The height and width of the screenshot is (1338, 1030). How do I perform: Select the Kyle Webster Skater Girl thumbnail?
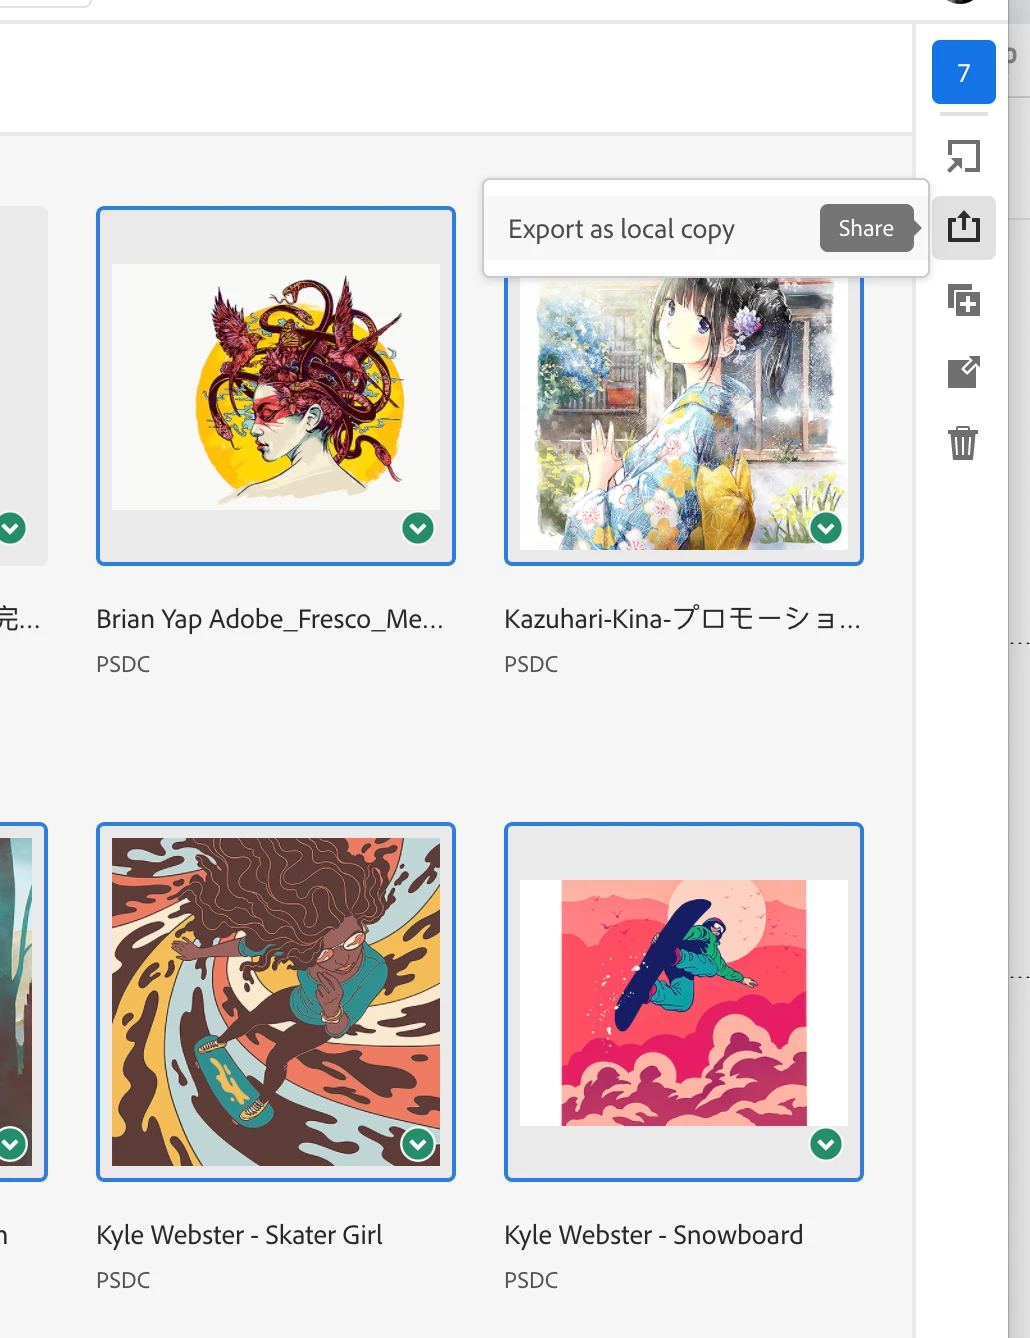coord(276,1002)
